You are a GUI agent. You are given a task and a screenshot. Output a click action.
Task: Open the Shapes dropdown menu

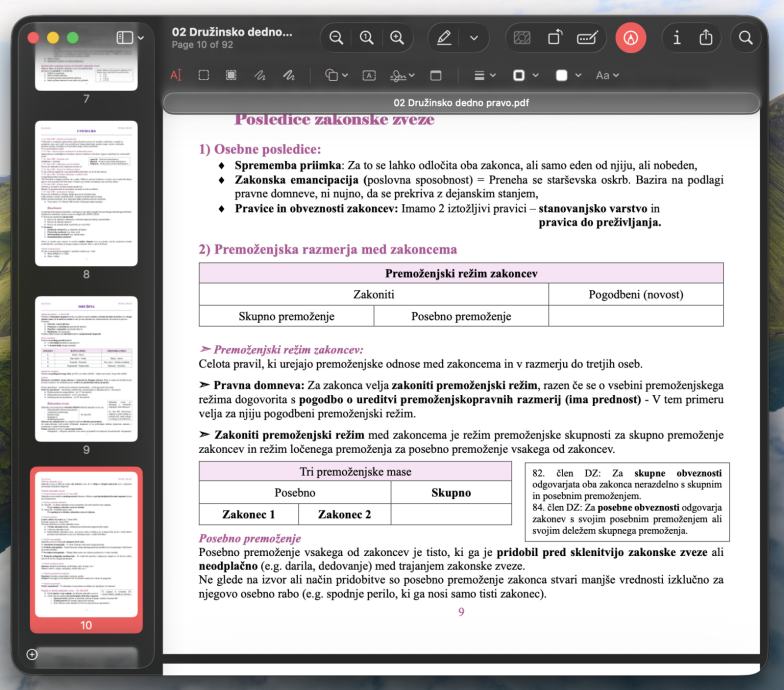click(x=336, y=76)
